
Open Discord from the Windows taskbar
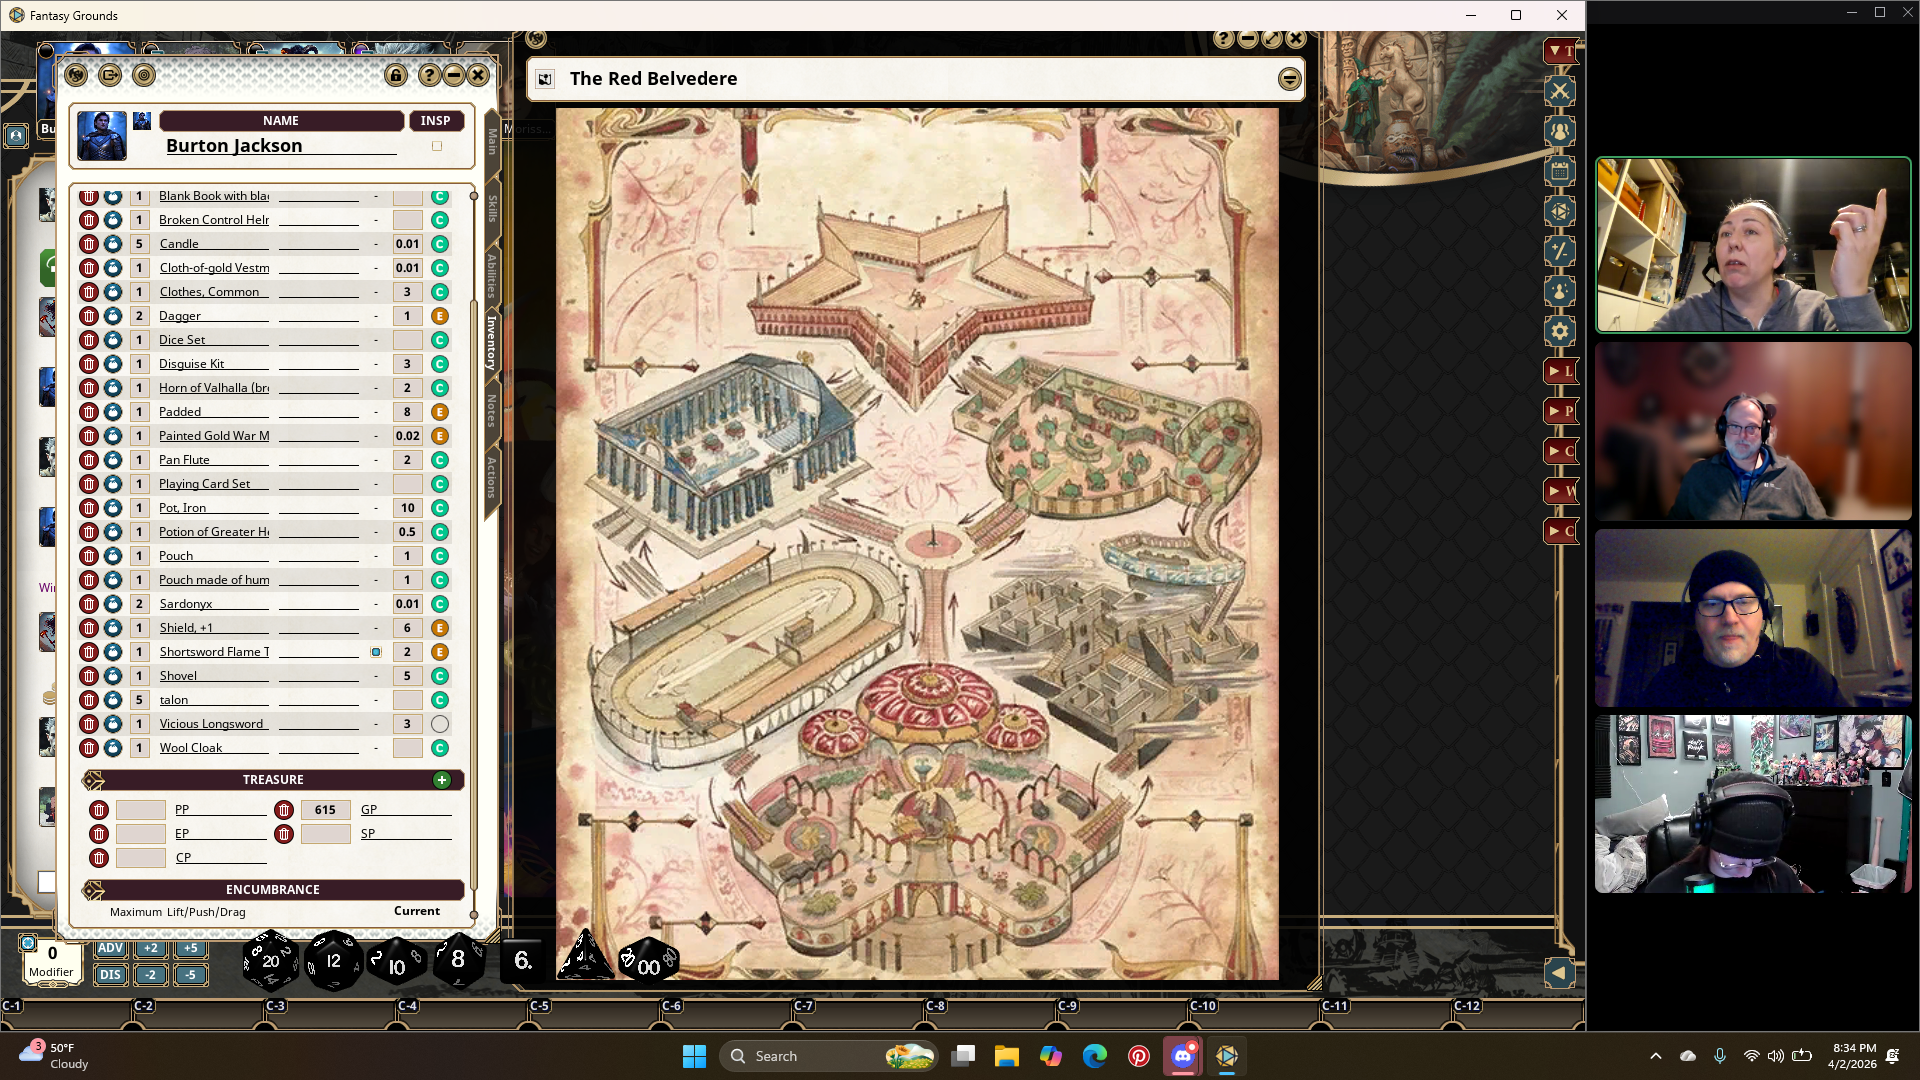(1183, 1056)
